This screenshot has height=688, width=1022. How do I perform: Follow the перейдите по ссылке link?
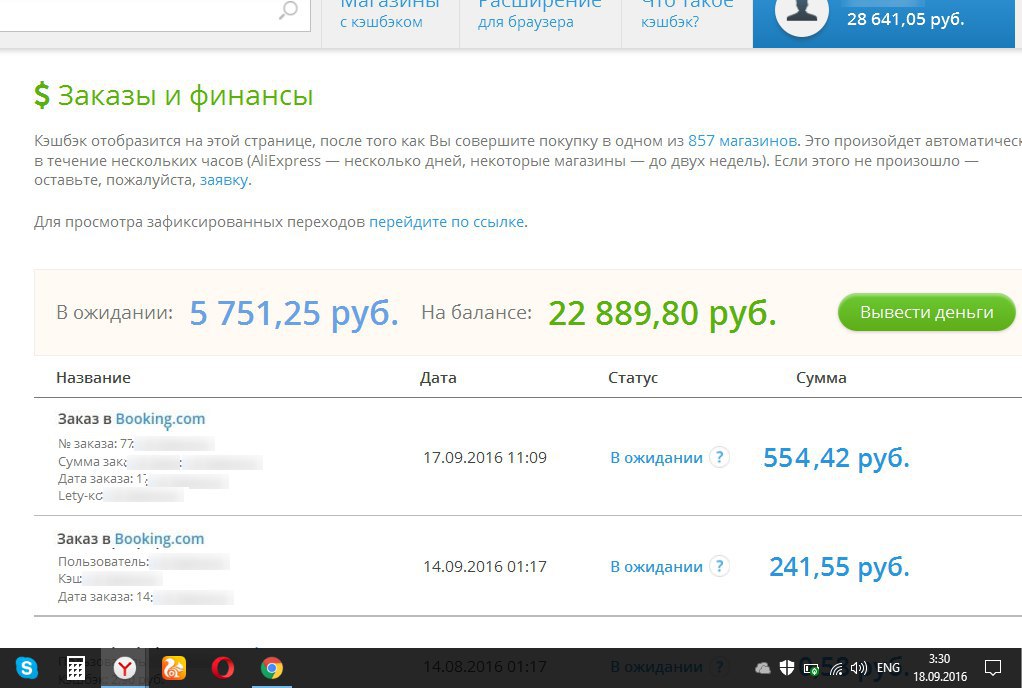pyautogui.click(x=446, y=222)
